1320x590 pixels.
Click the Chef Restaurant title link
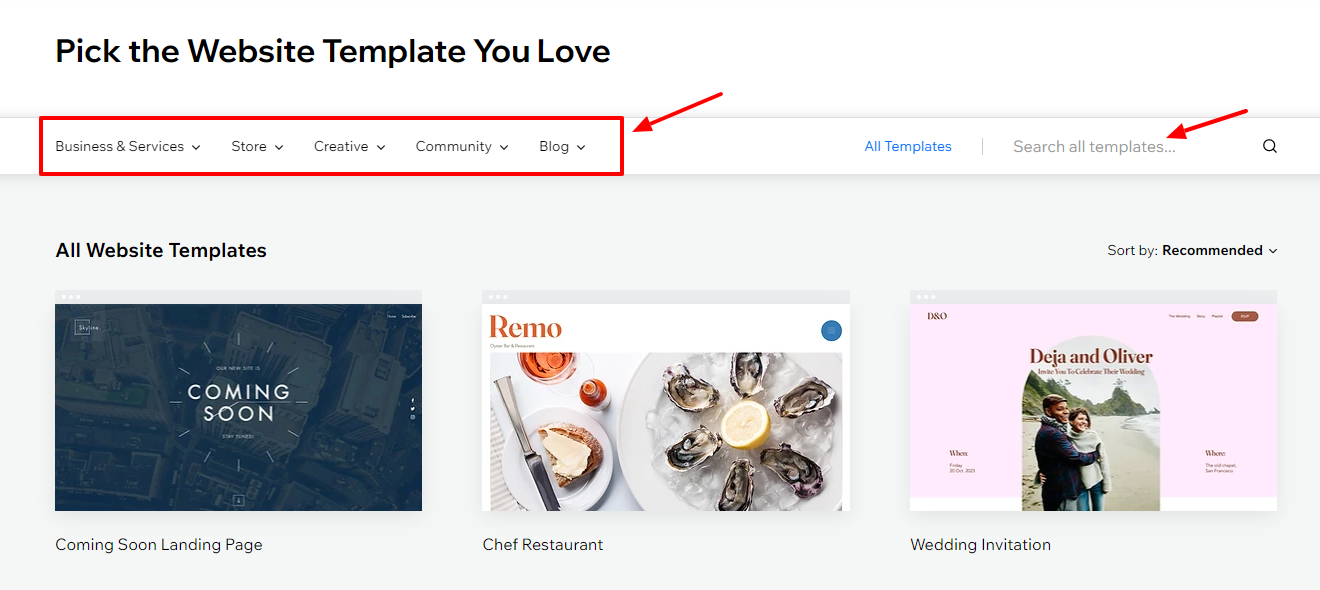coord(543,545)
